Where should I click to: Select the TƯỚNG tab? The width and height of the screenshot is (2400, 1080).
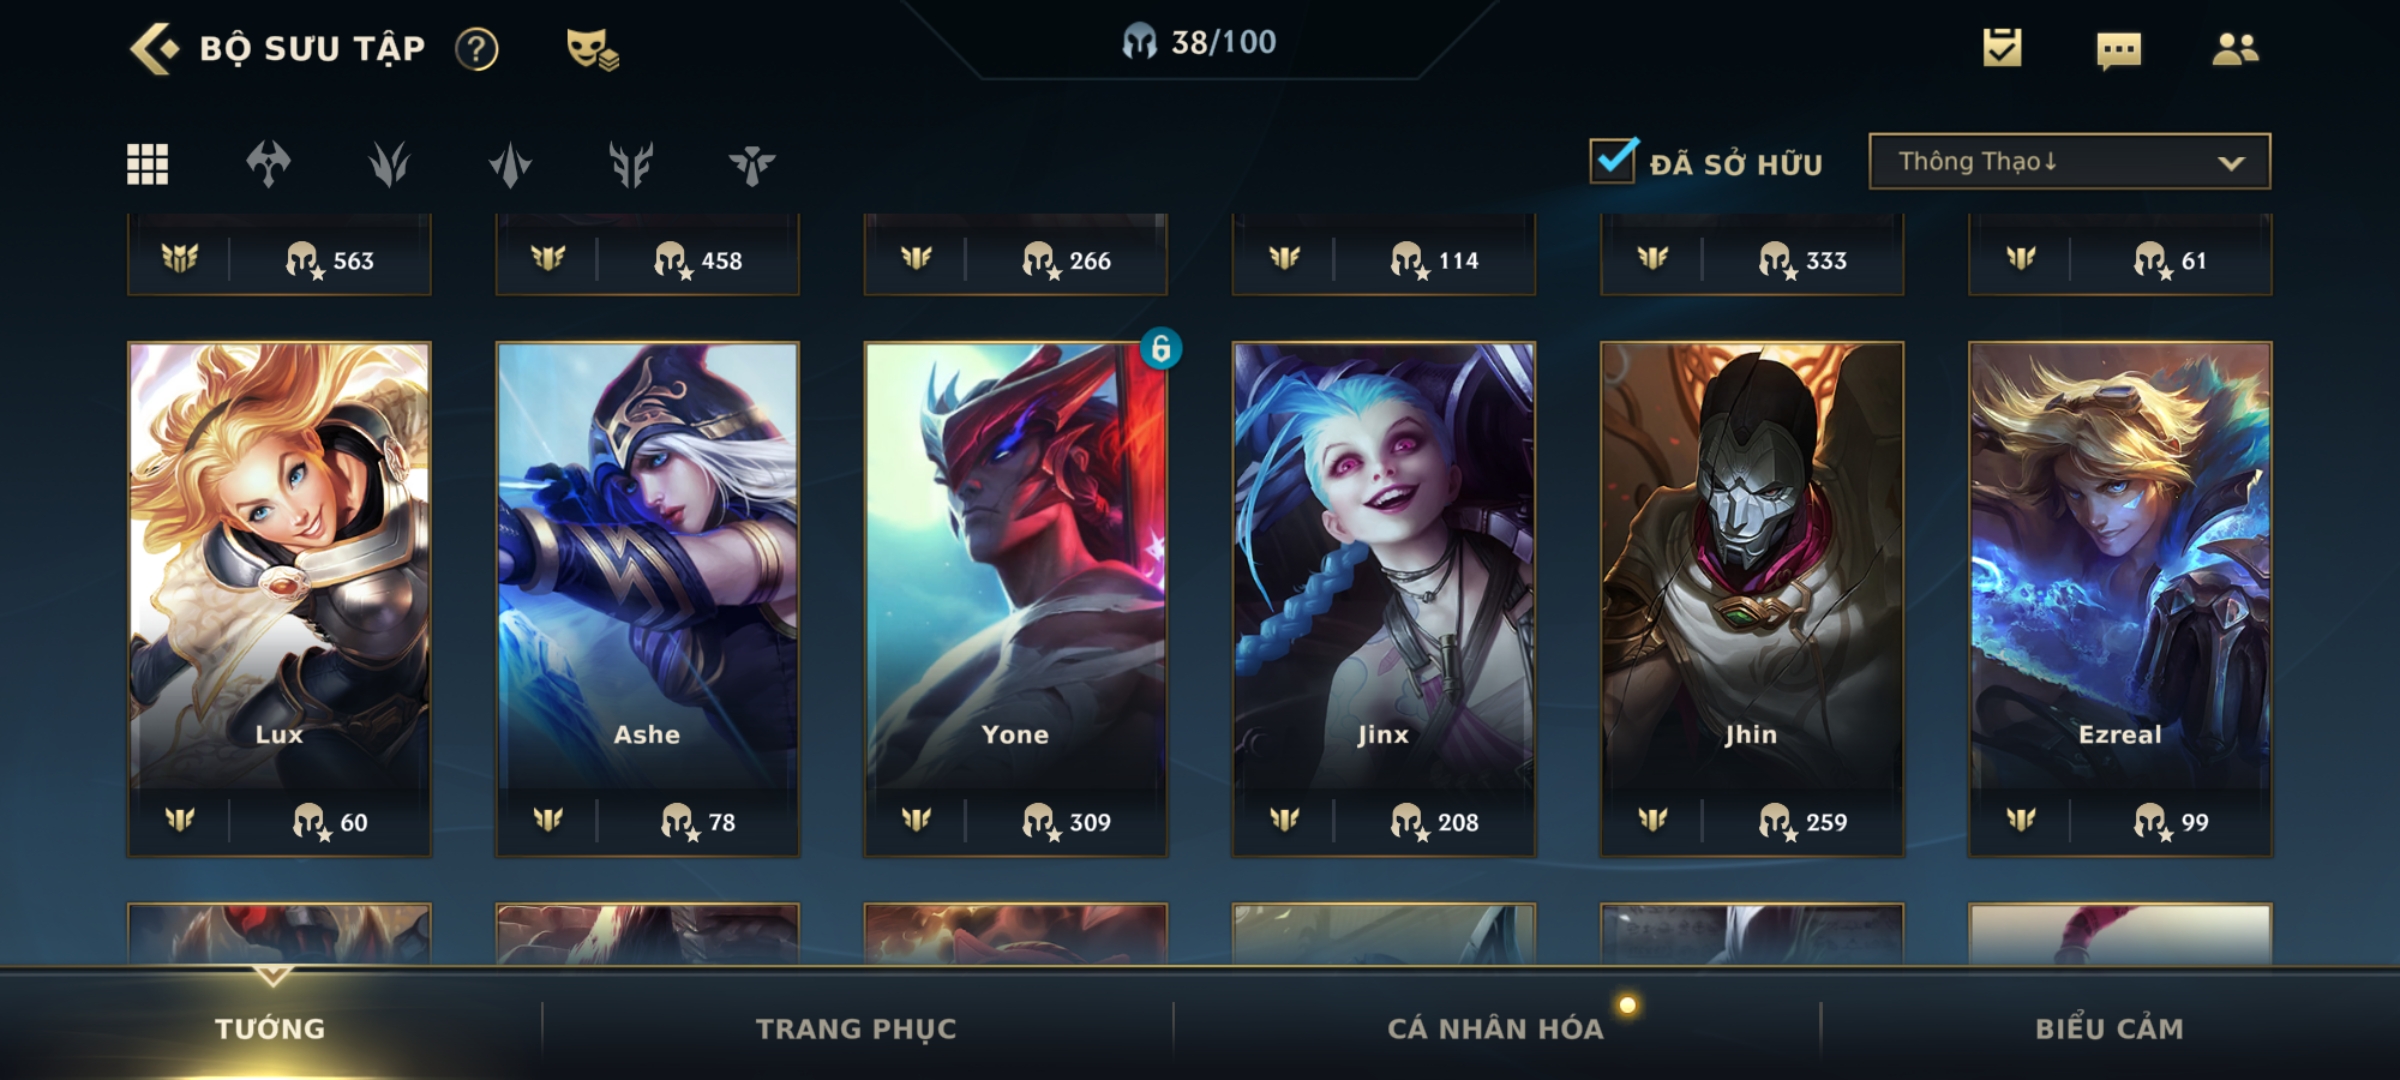pyautogui.click(x=270, y=1028)
